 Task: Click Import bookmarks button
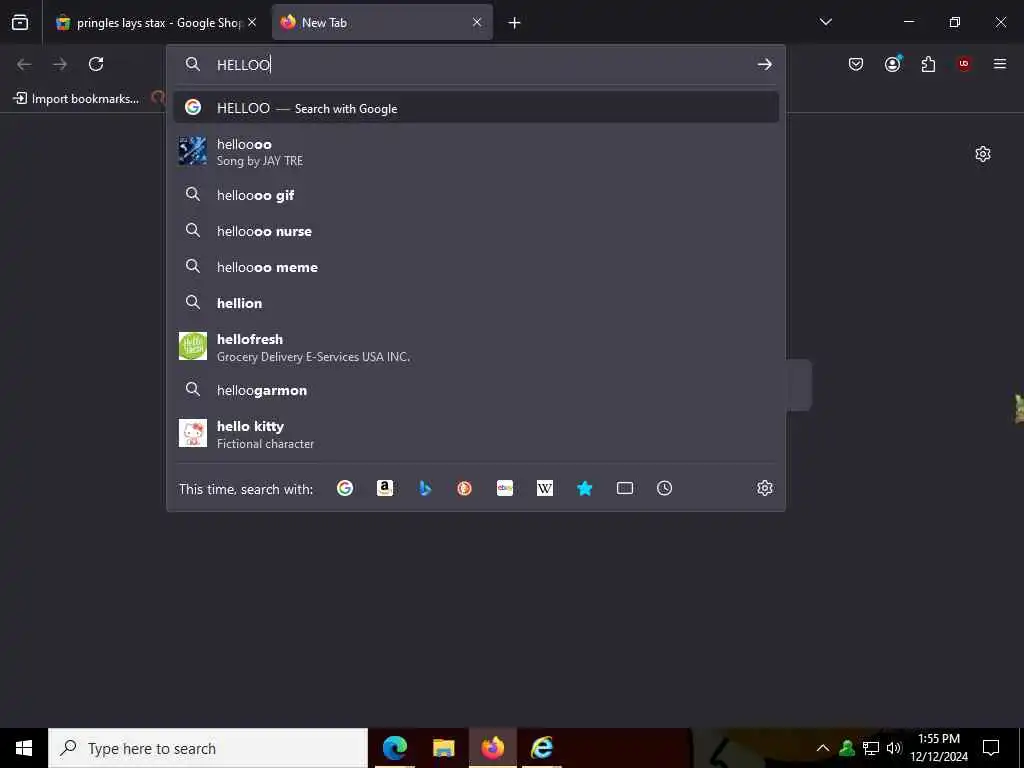tap(76, 99)
